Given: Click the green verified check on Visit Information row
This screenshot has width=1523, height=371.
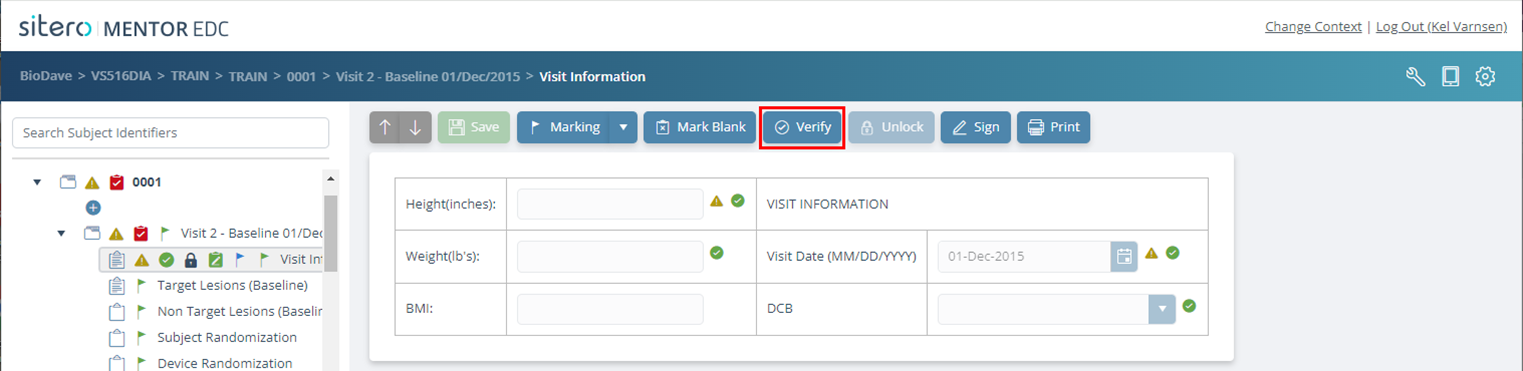Looking at the screenshot, I should tap(166, 259).
